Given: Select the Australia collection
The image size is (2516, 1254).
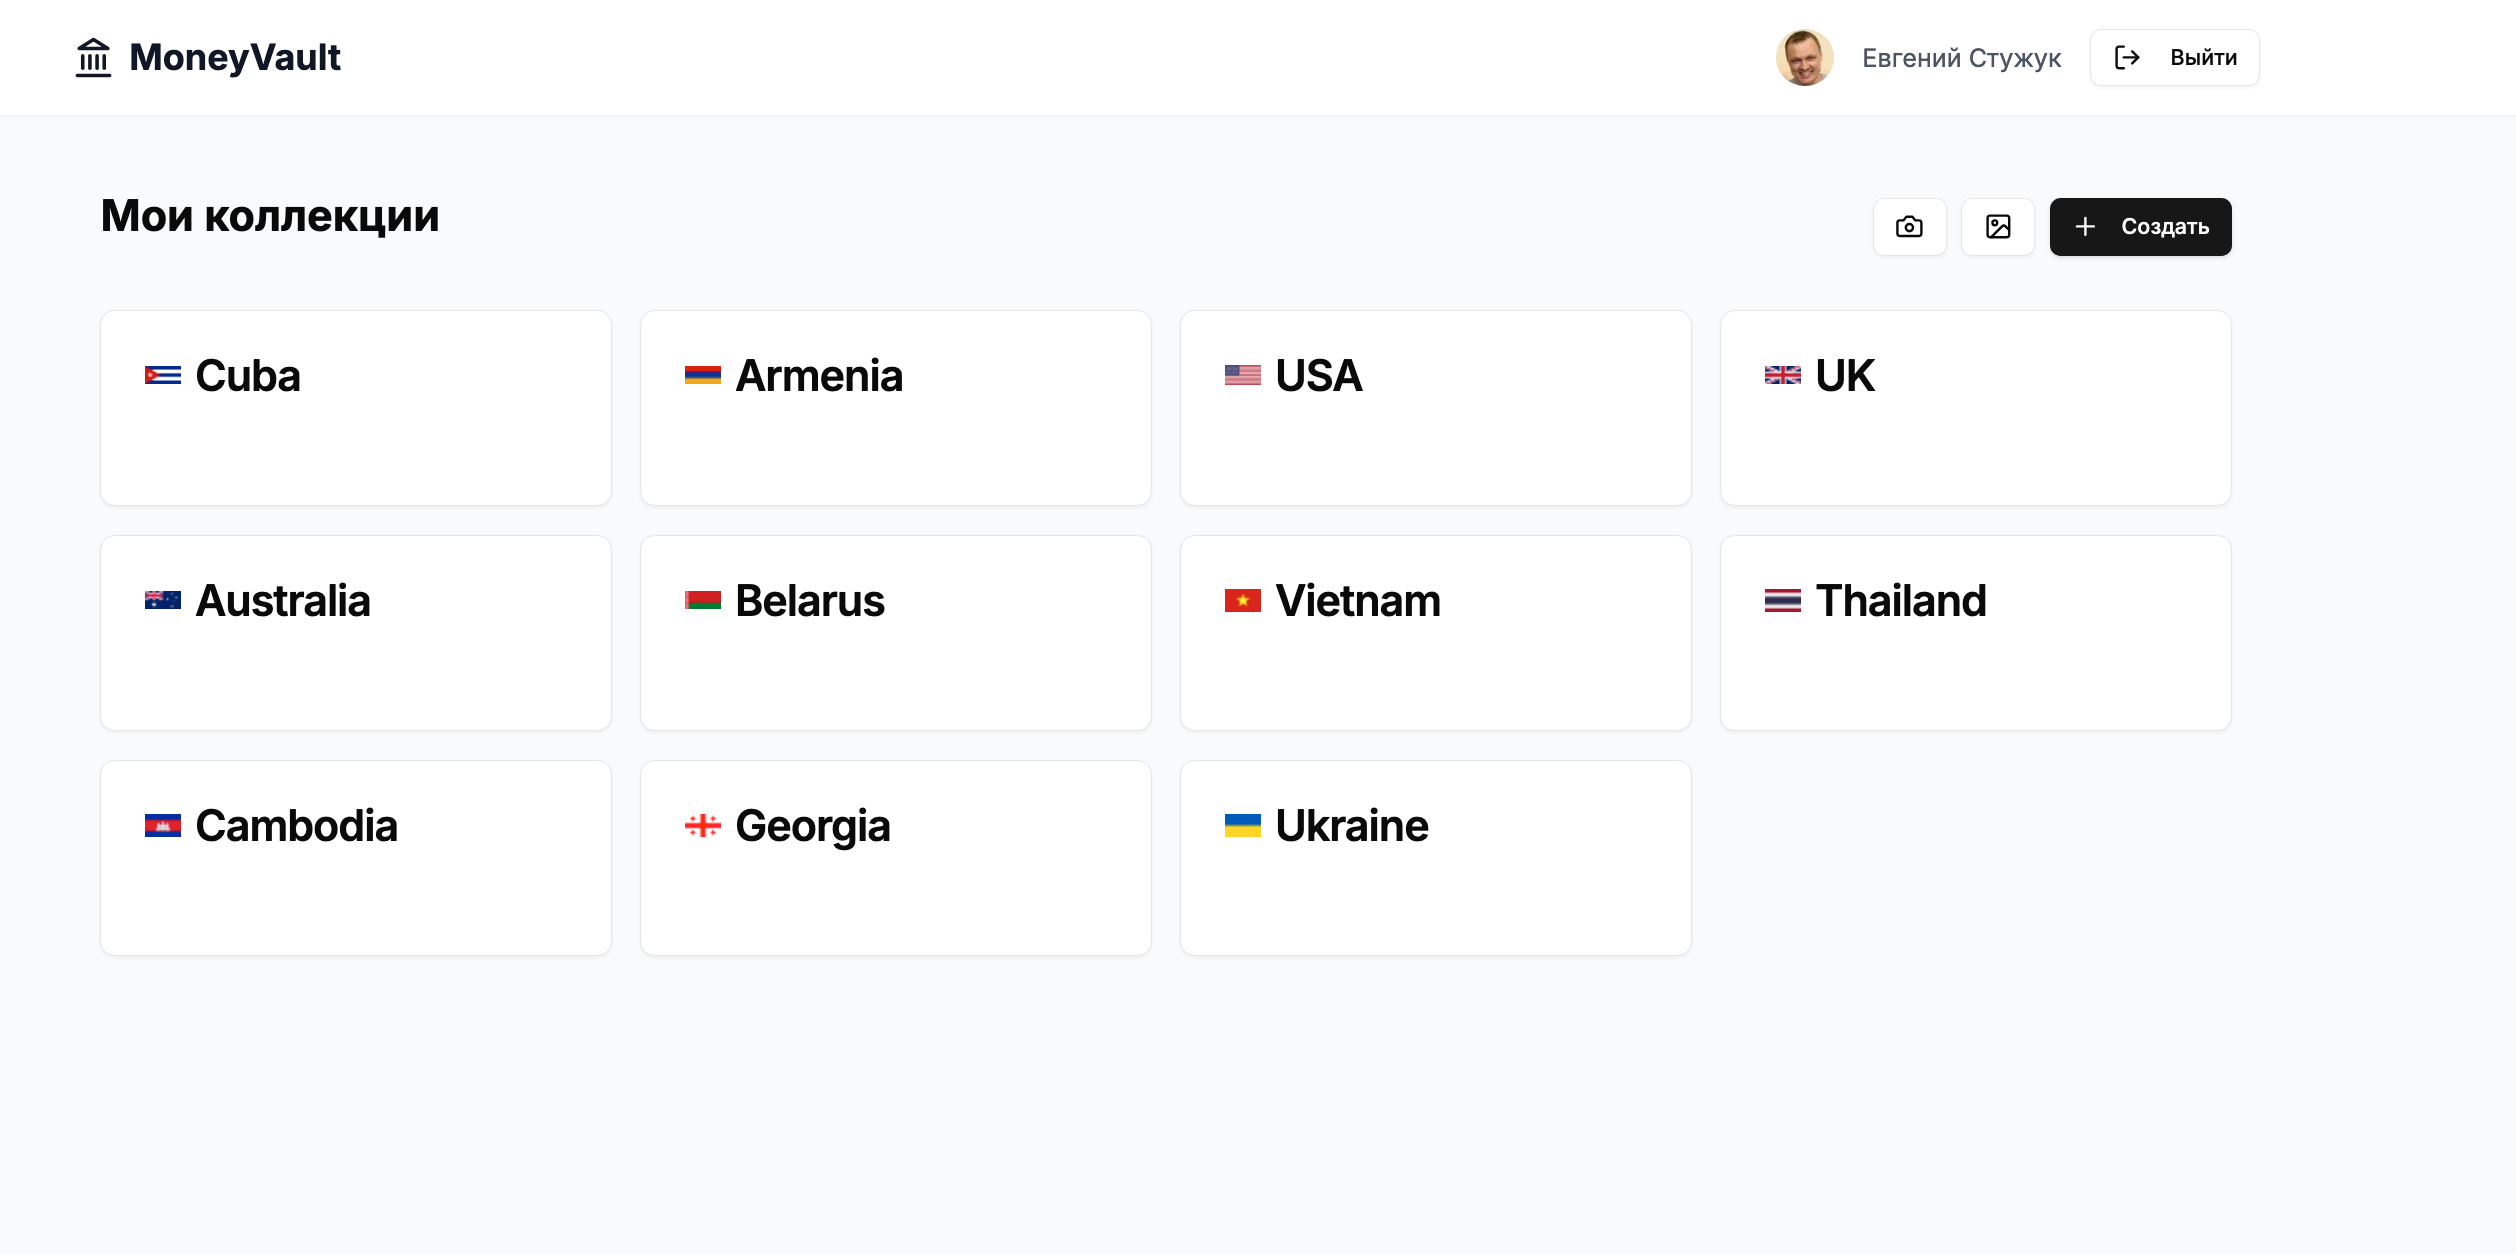Looking at the screenshot, I should [x=355, y=633].
